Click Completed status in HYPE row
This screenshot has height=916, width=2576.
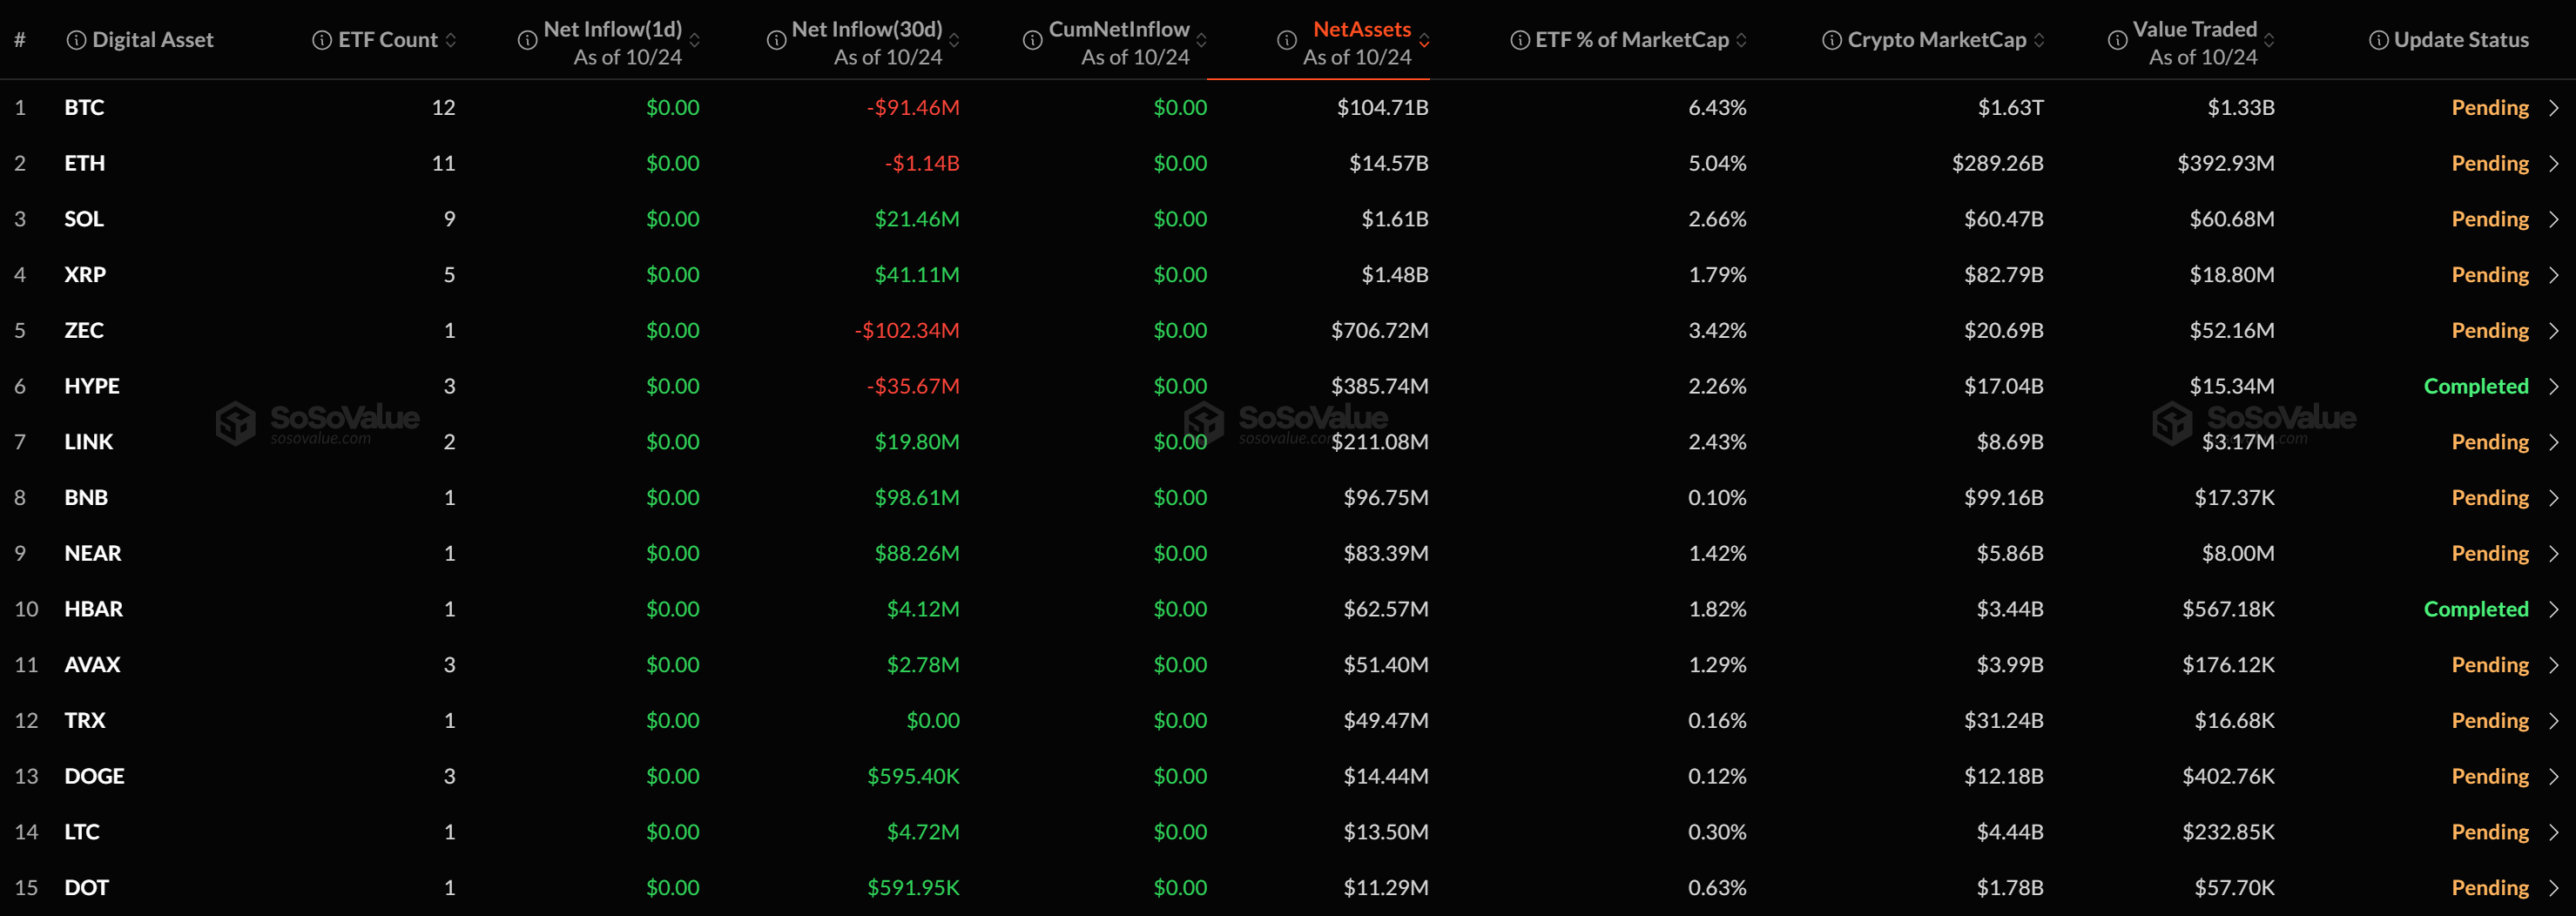point(2476,386)
